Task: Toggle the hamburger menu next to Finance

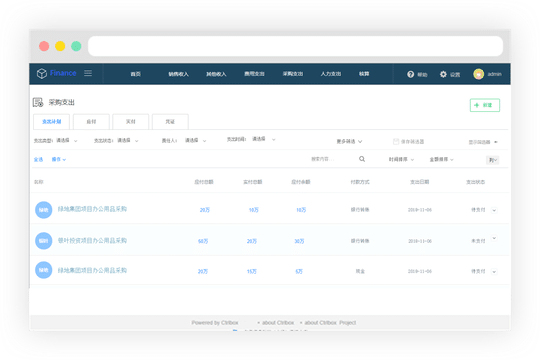Action: click(x=88, y=73)
